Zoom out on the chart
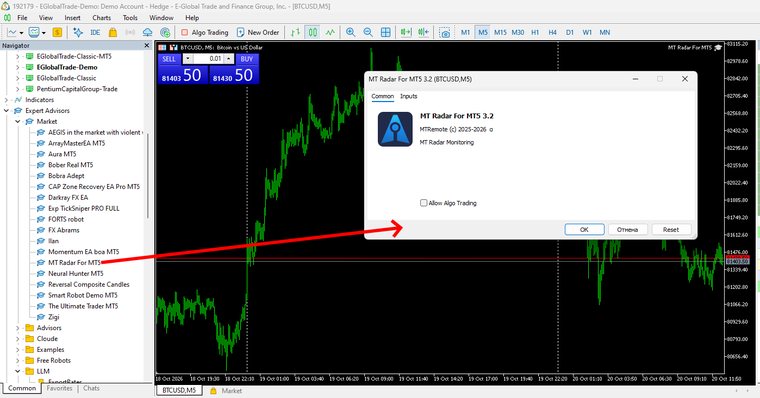Screen dimensions: 760x398 tap(368, 32)
